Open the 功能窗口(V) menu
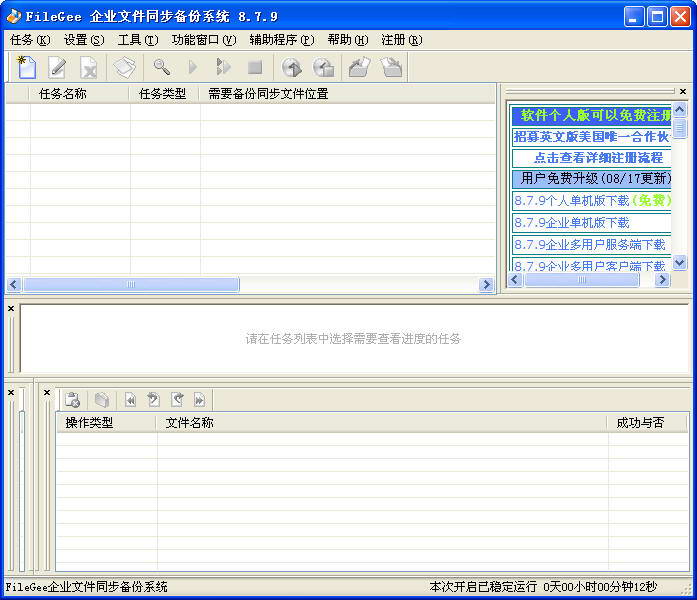Viewport: 697px width, 600px height. [204, 40]
